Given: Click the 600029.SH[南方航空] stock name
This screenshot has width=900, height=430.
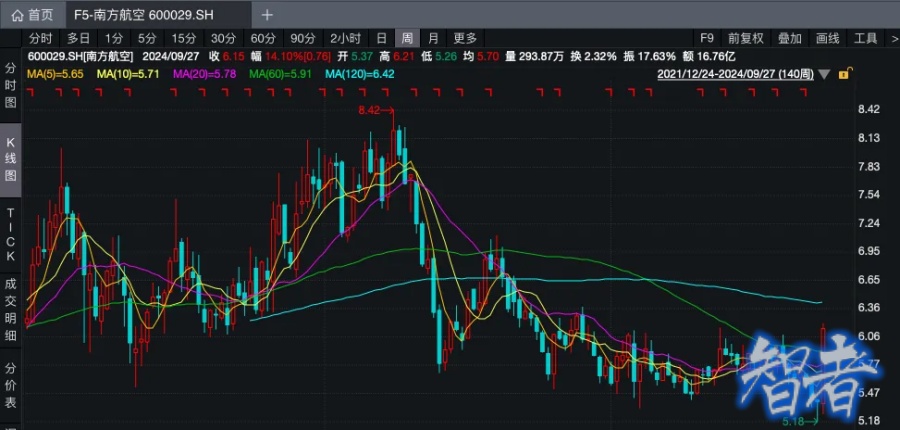Looking at the screenshot, I should click(x=80, y=56).
